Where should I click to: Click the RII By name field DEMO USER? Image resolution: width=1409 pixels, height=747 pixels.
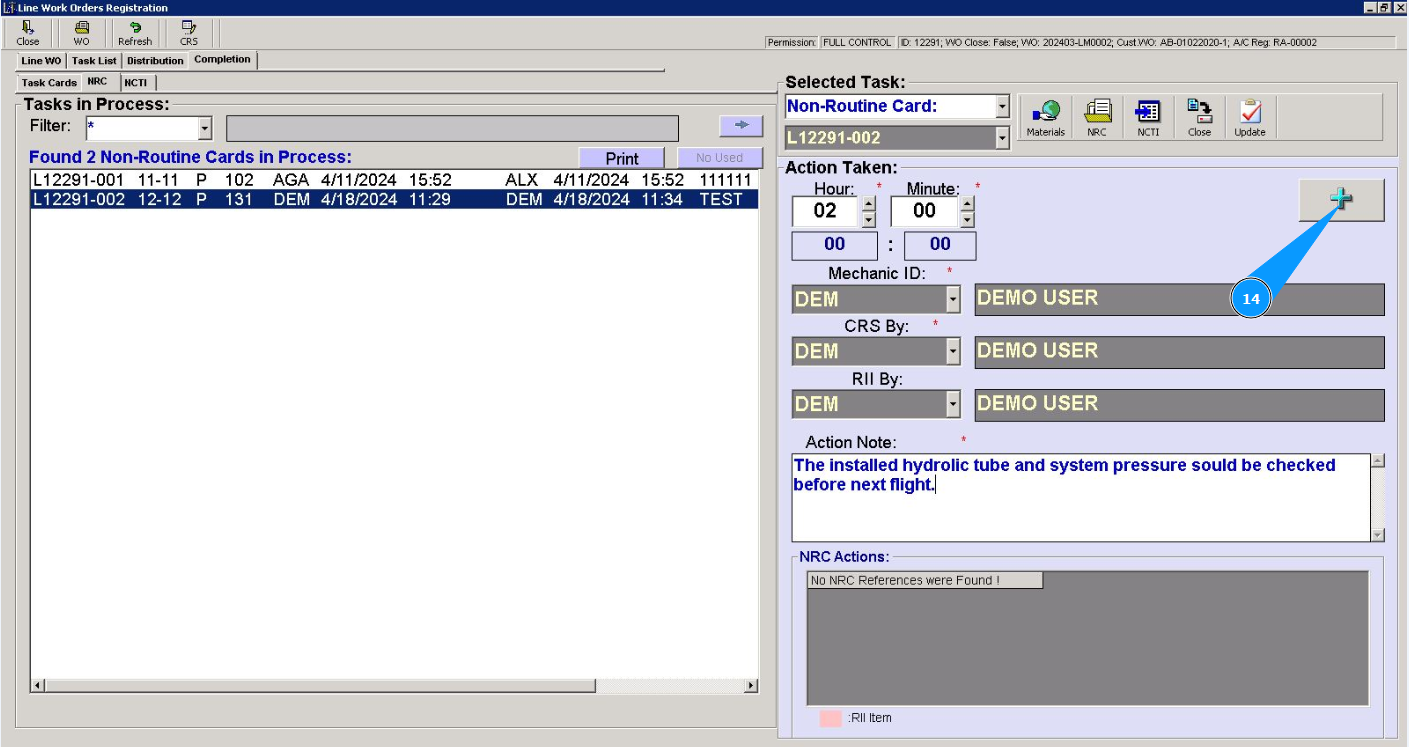pyautogui.click(x=1180, y=405)
